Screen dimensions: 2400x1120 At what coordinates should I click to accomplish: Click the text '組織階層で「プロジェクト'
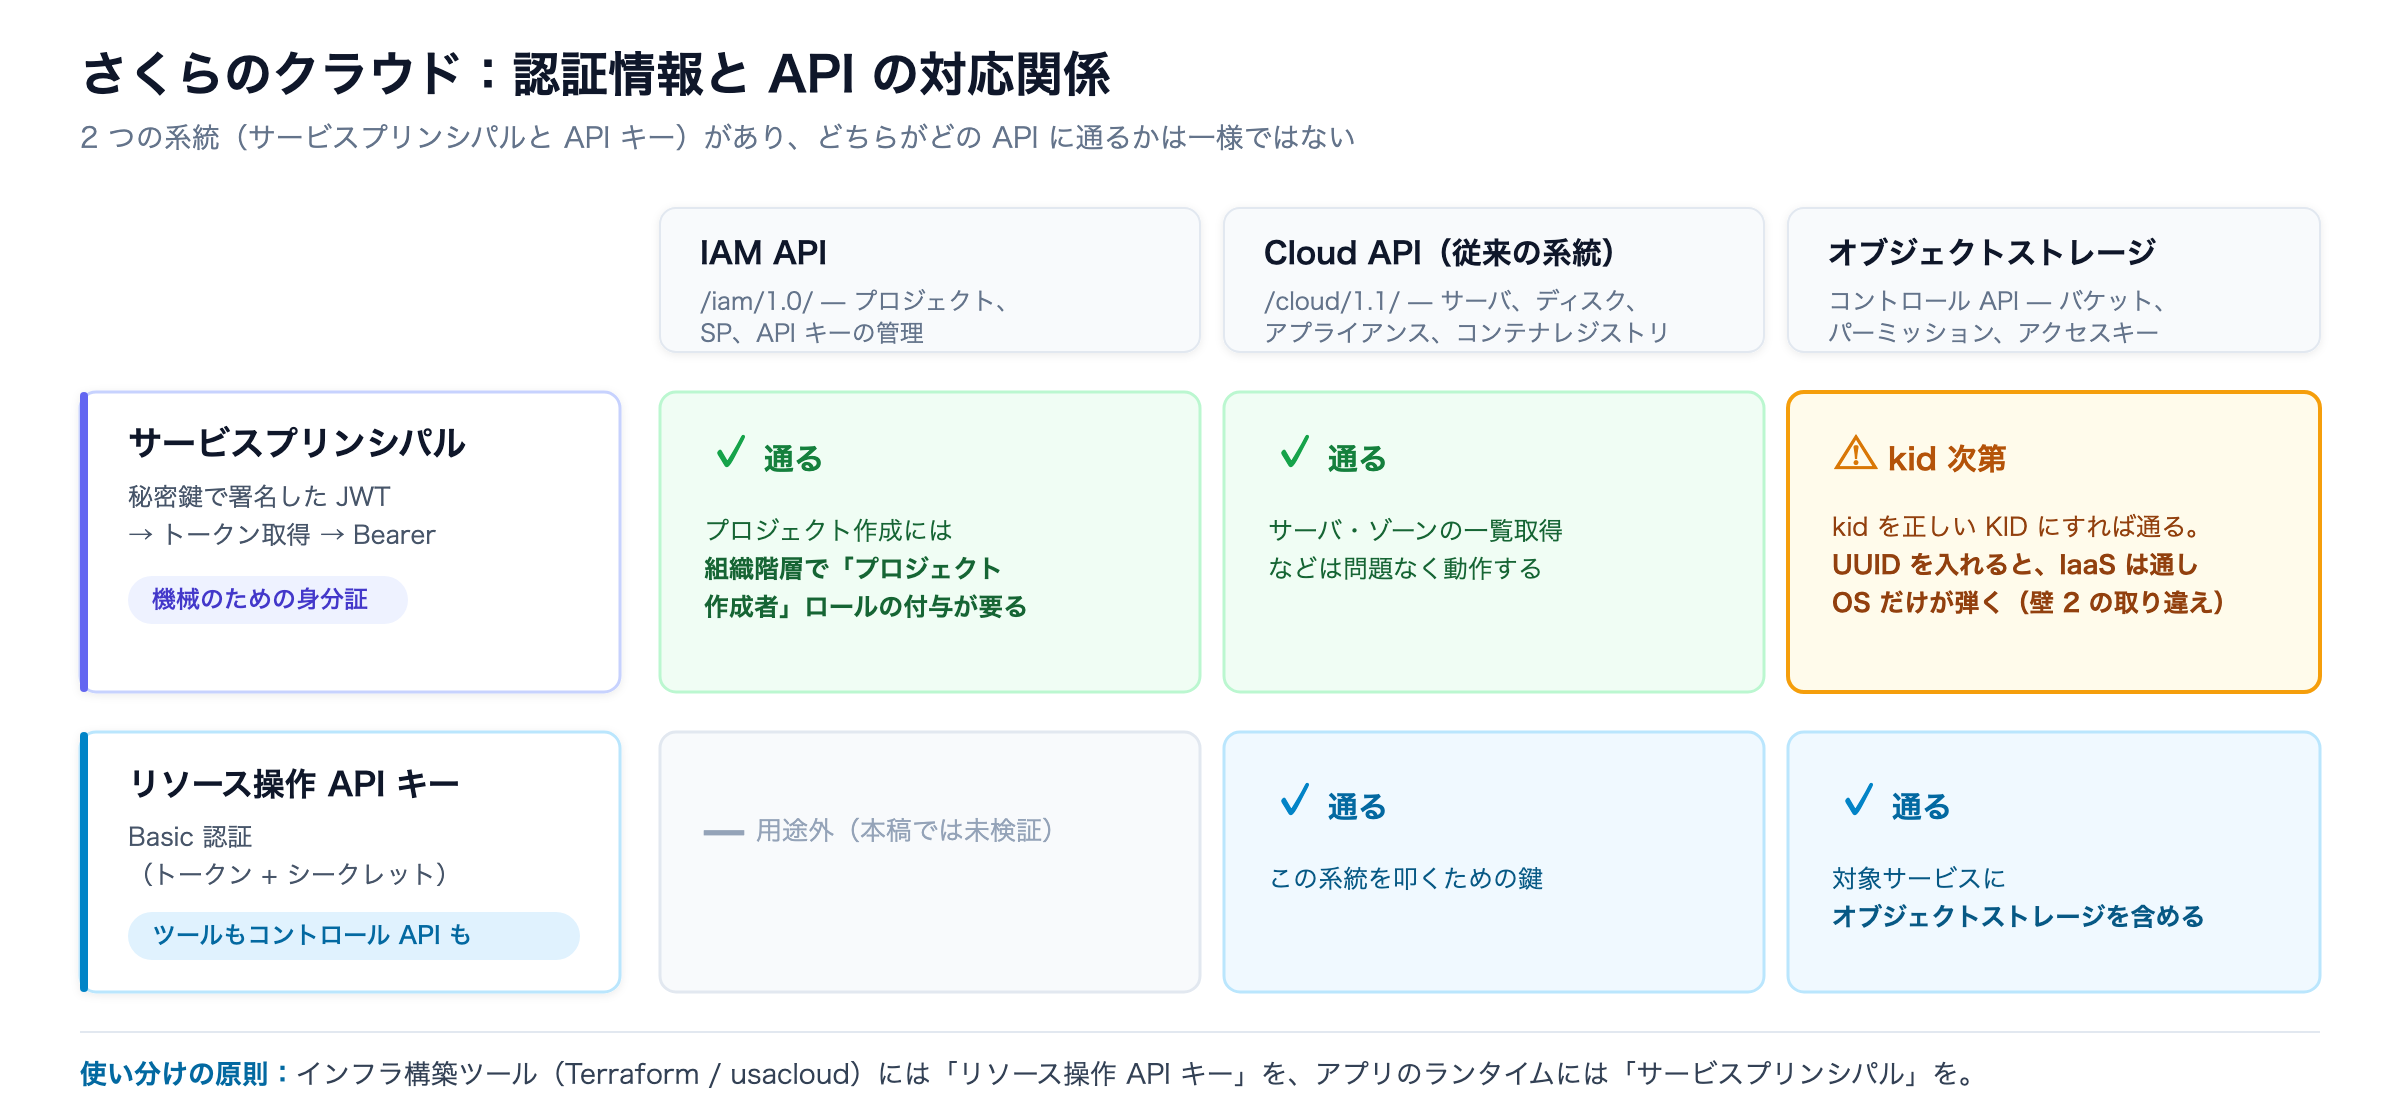click(852, 569)
